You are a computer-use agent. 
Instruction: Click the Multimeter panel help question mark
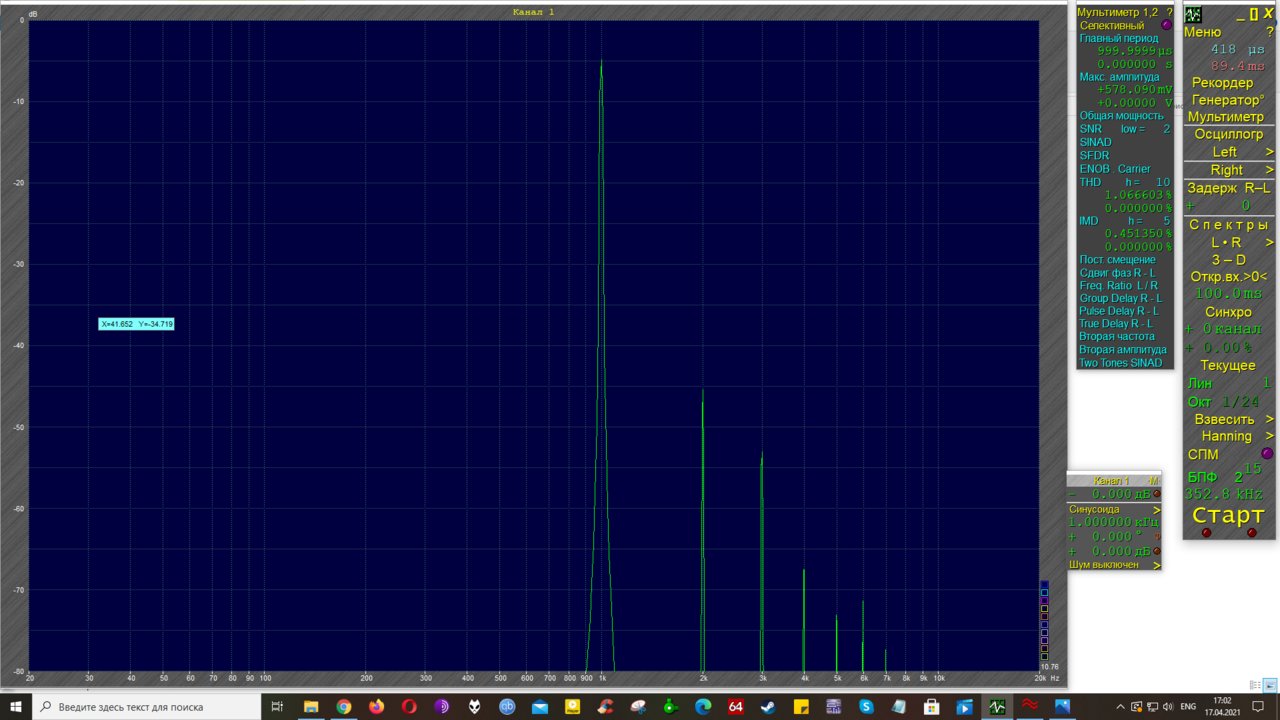(x=1169, y=12)
